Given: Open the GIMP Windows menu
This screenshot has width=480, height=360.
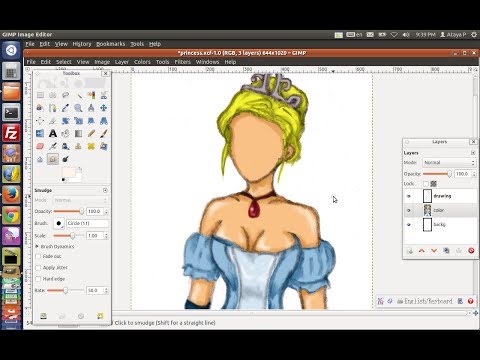Looking at the screenshot, I should 207,62.
